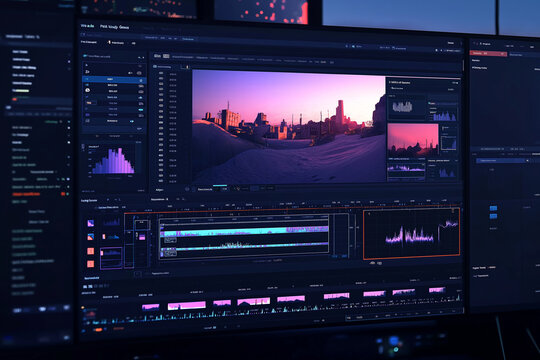Click the cyan progress bar under the preview

(x=220, y=186)
